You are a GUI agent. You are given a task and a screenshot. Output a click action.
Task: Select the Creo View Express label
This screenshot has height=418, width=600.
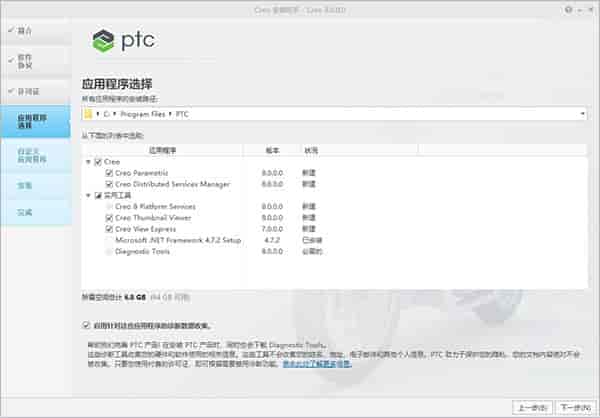[145, 229]
